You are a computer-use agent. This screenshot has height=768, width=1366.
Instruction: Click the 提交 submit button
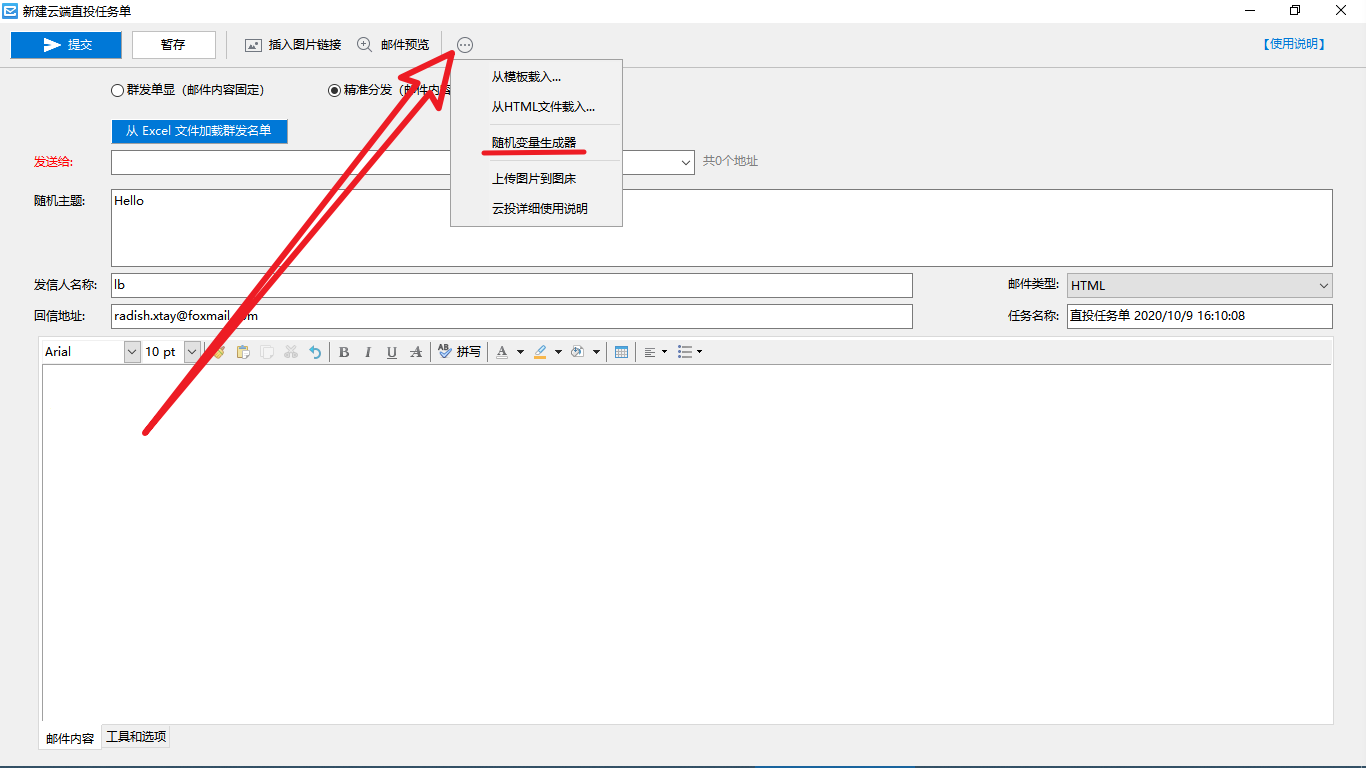coord(66,45)
